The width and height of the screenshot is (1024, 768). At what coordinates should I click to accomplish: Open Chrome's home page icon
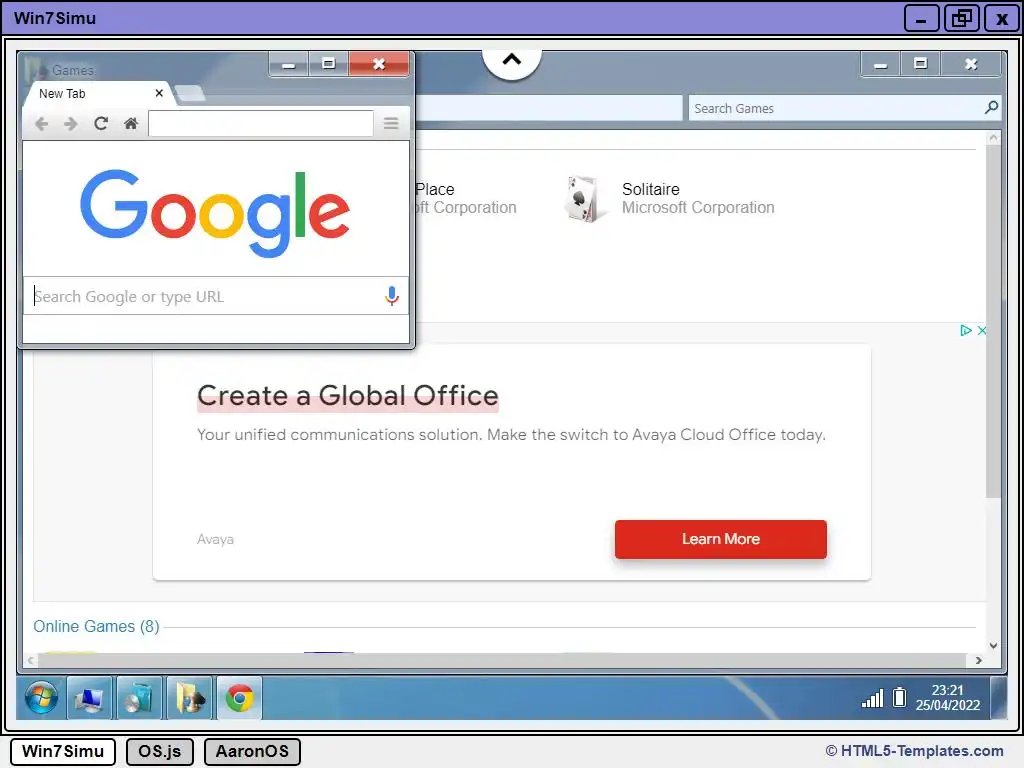[x=131, y=123]
